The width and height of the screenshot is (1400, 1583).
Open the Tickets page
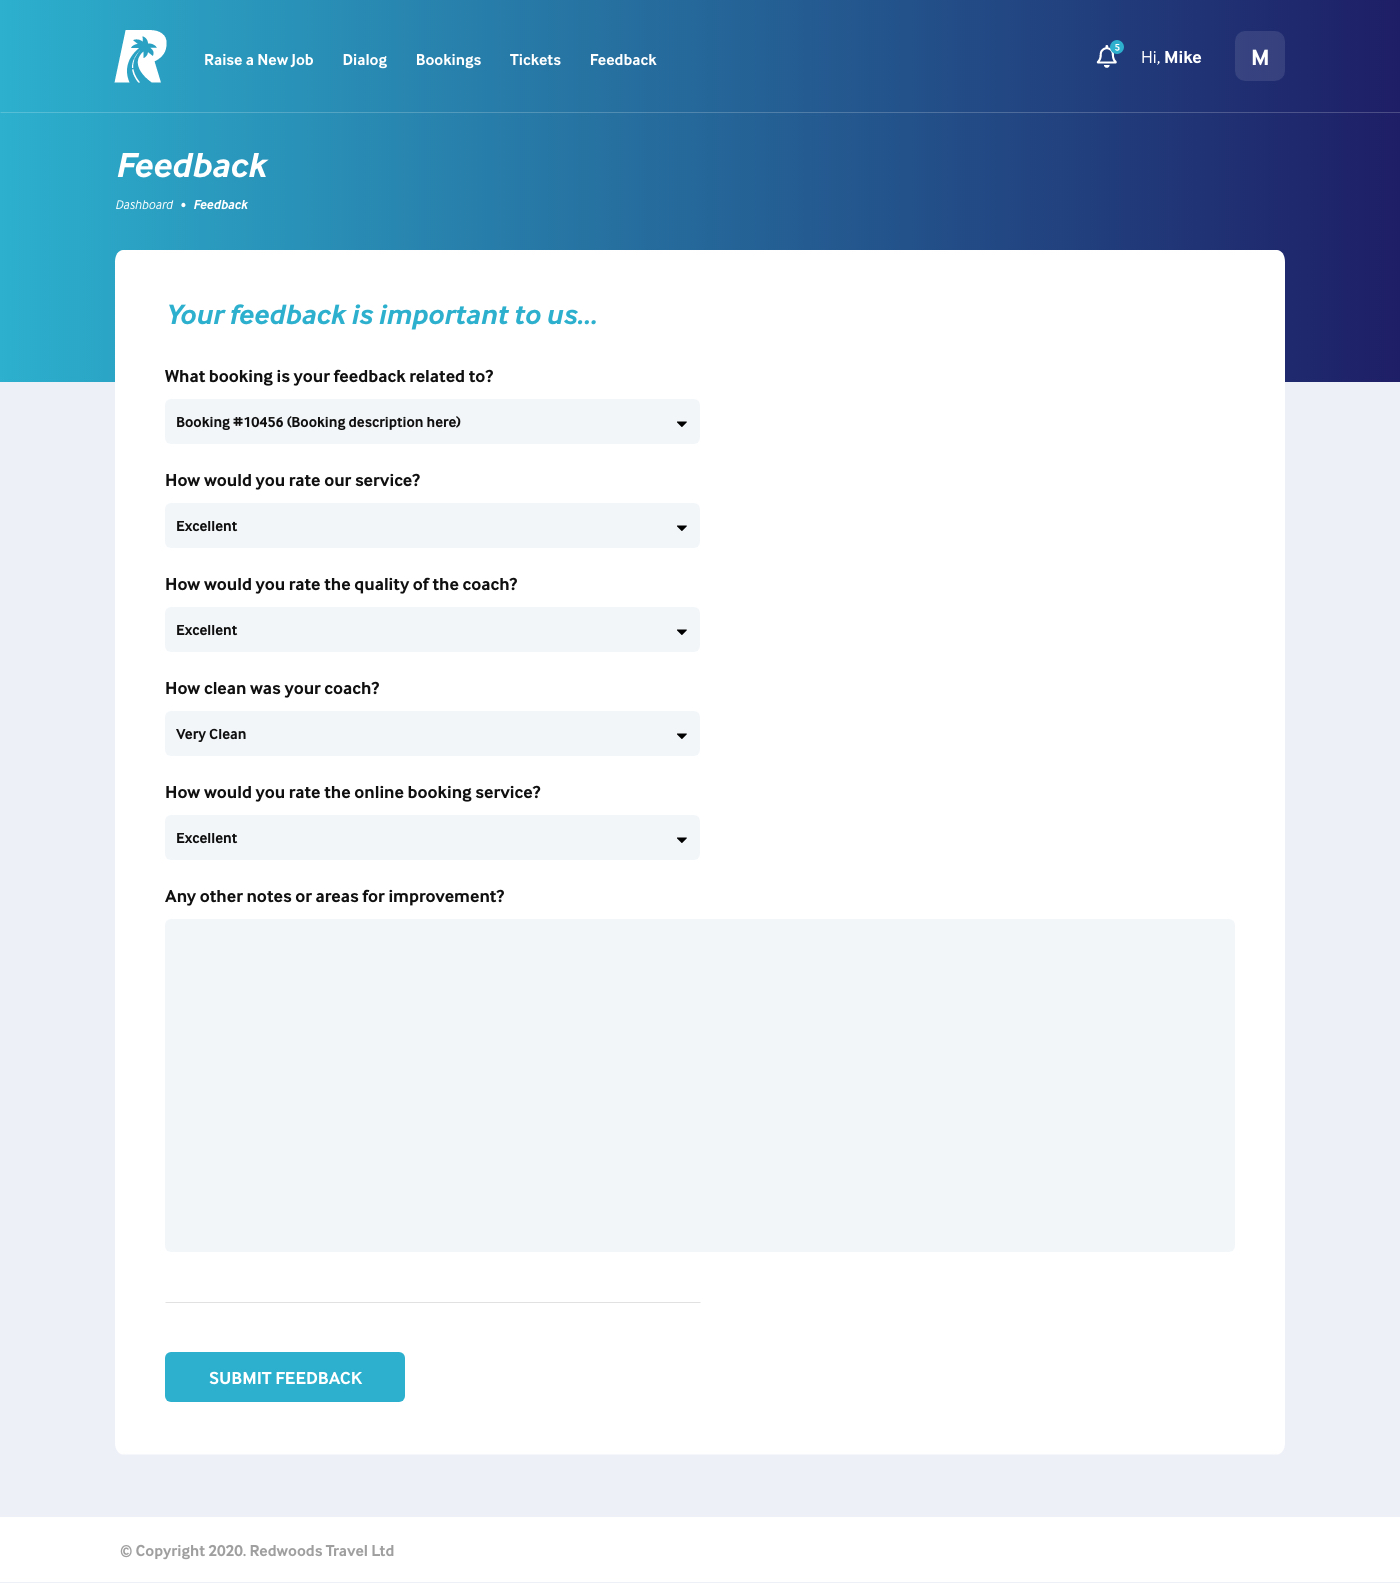[x=535, y=60]
